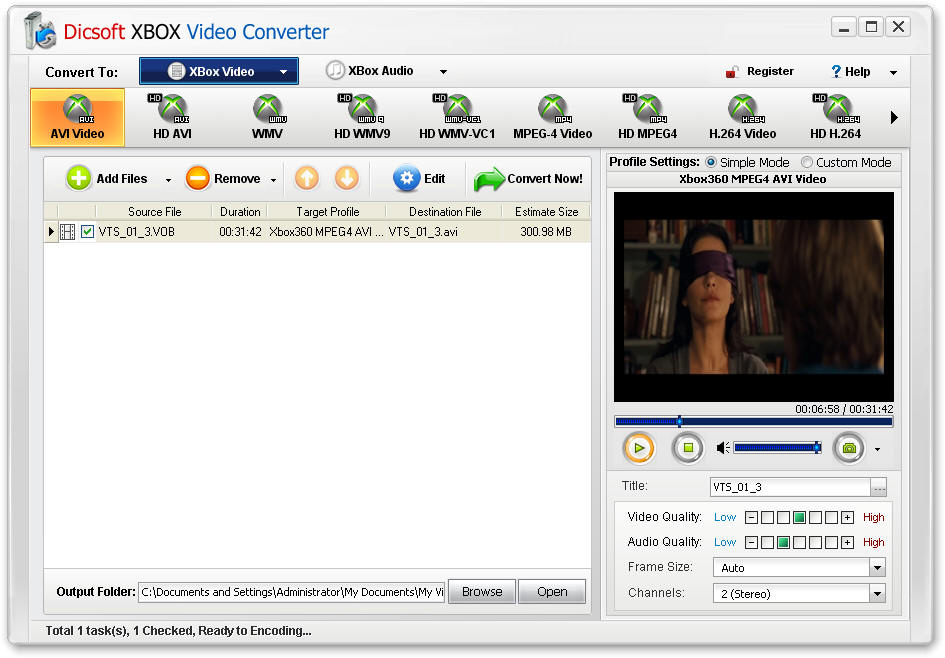The width and height of the screenshot is (945, 658).
Task: Set video quality to the fifth level box
Action: tap(832, 518)
